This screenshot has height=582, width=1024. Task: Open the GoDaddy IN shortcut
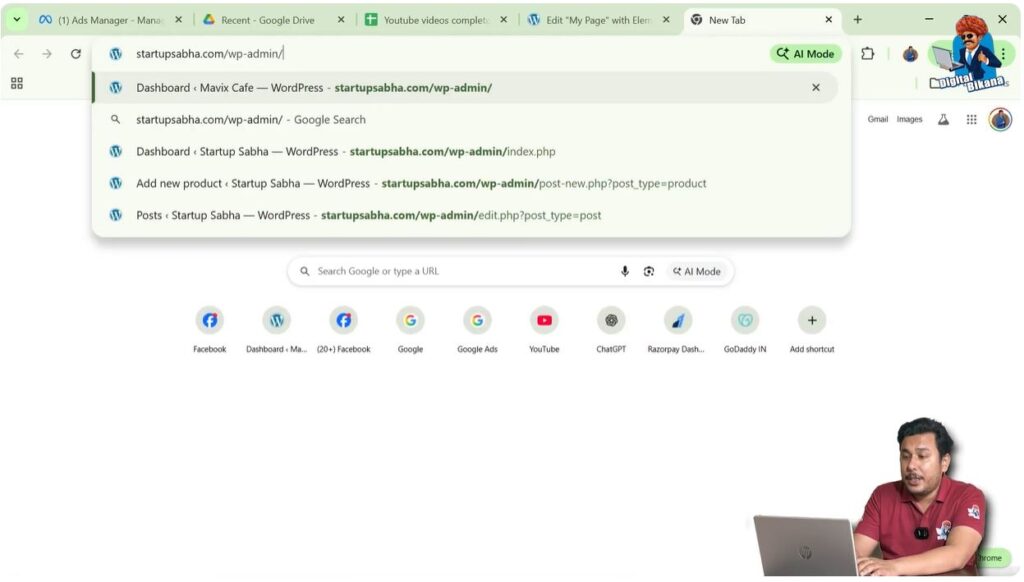[745, 320]
